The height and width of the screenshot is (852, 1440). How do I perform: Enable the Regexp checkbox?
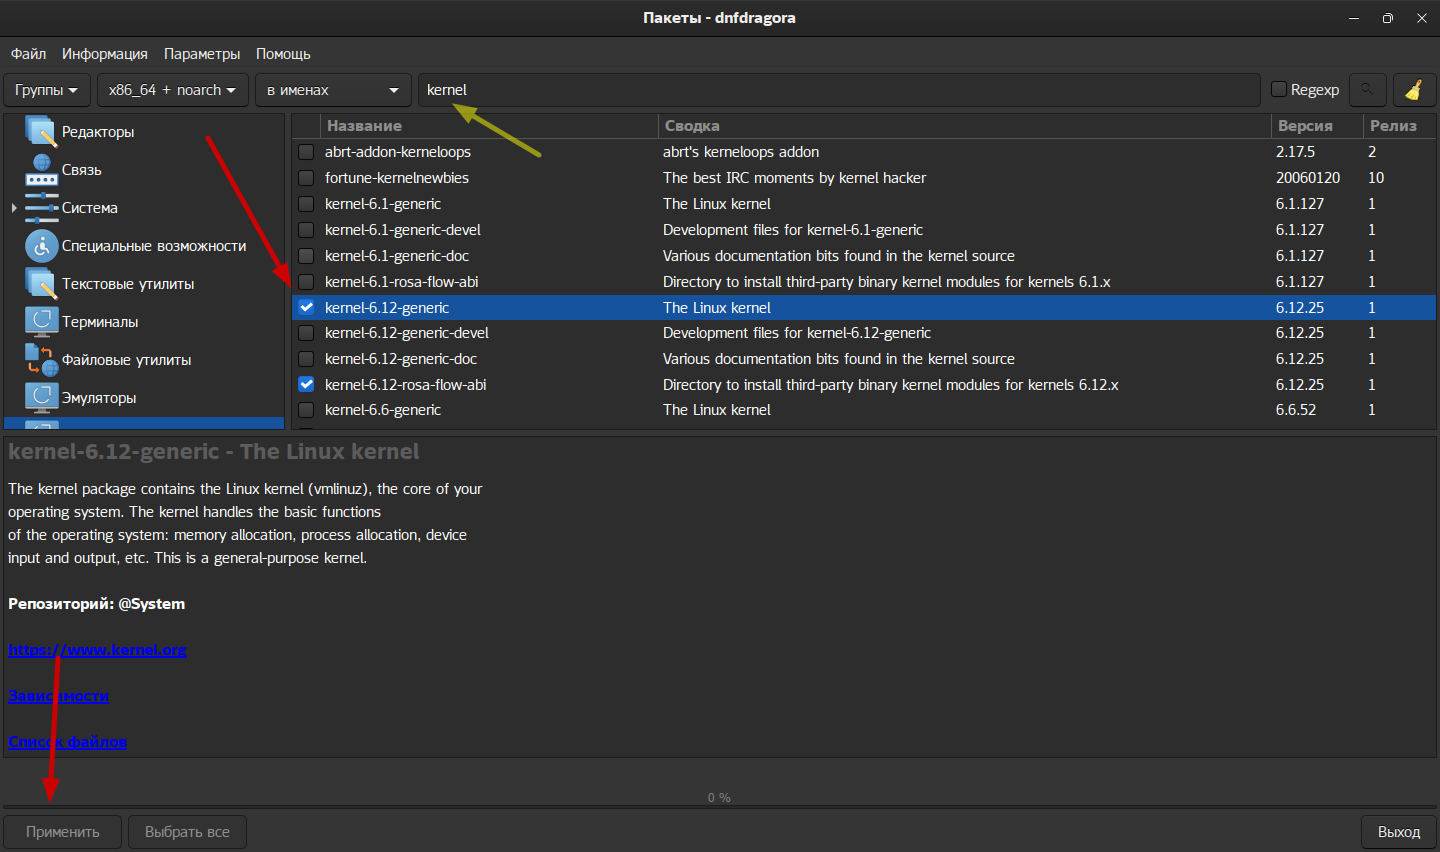point(1278,90)
